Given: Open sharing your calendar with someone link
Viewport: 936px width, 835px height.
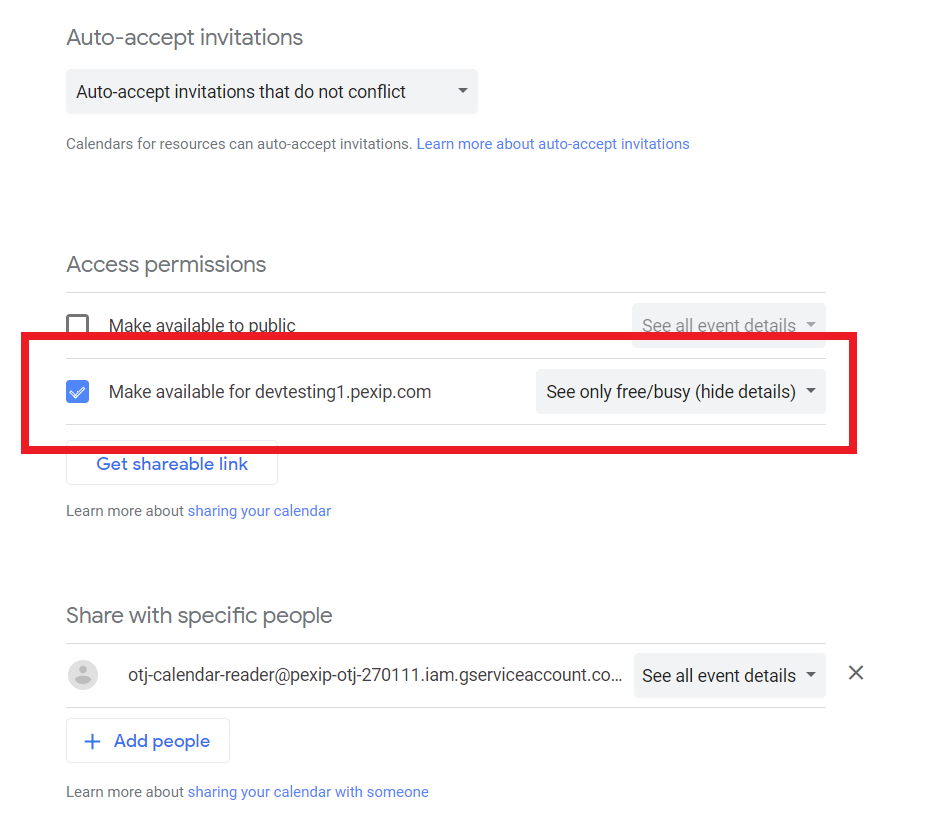Looking at the screenshot, I should [x=308, y=792].
